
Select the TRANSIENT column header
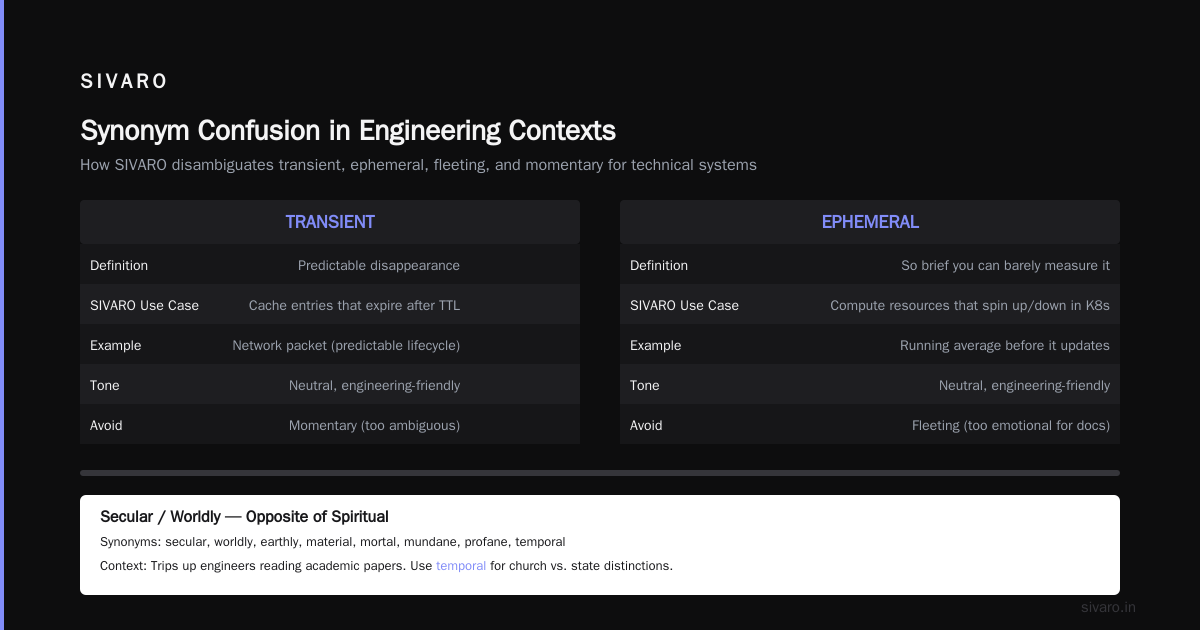330,222
